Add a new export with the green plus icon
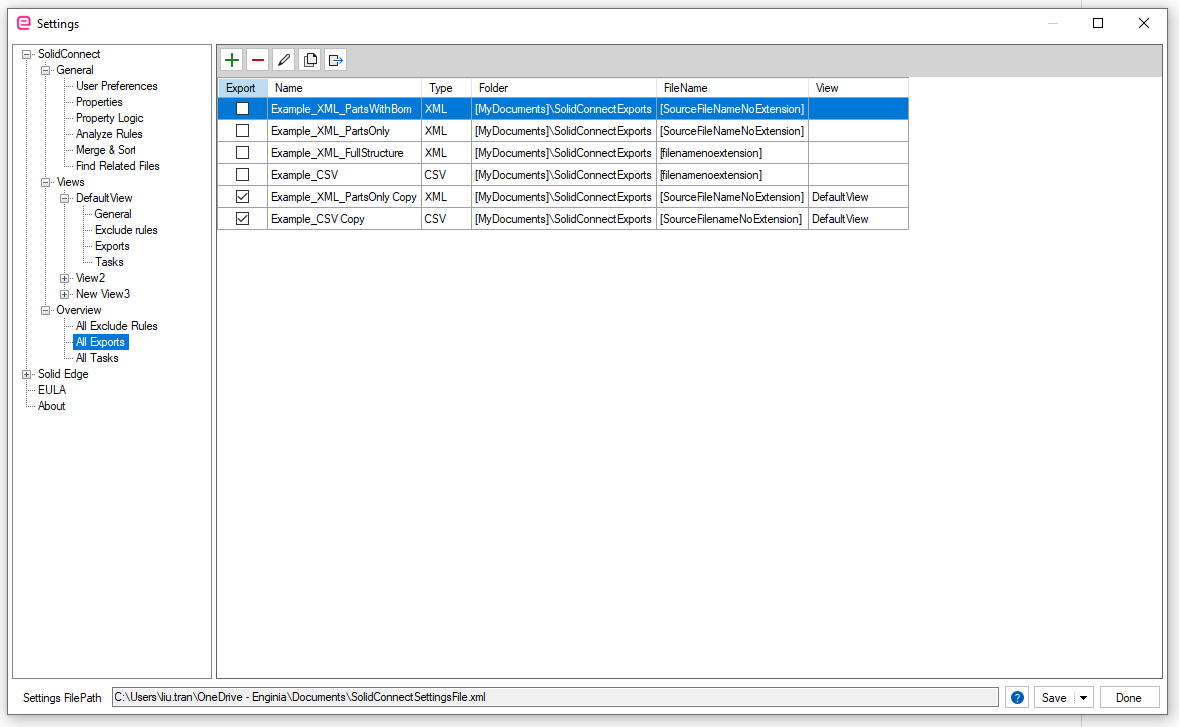The width and height of the screenshot is (1179, 727). click(232, 60)
